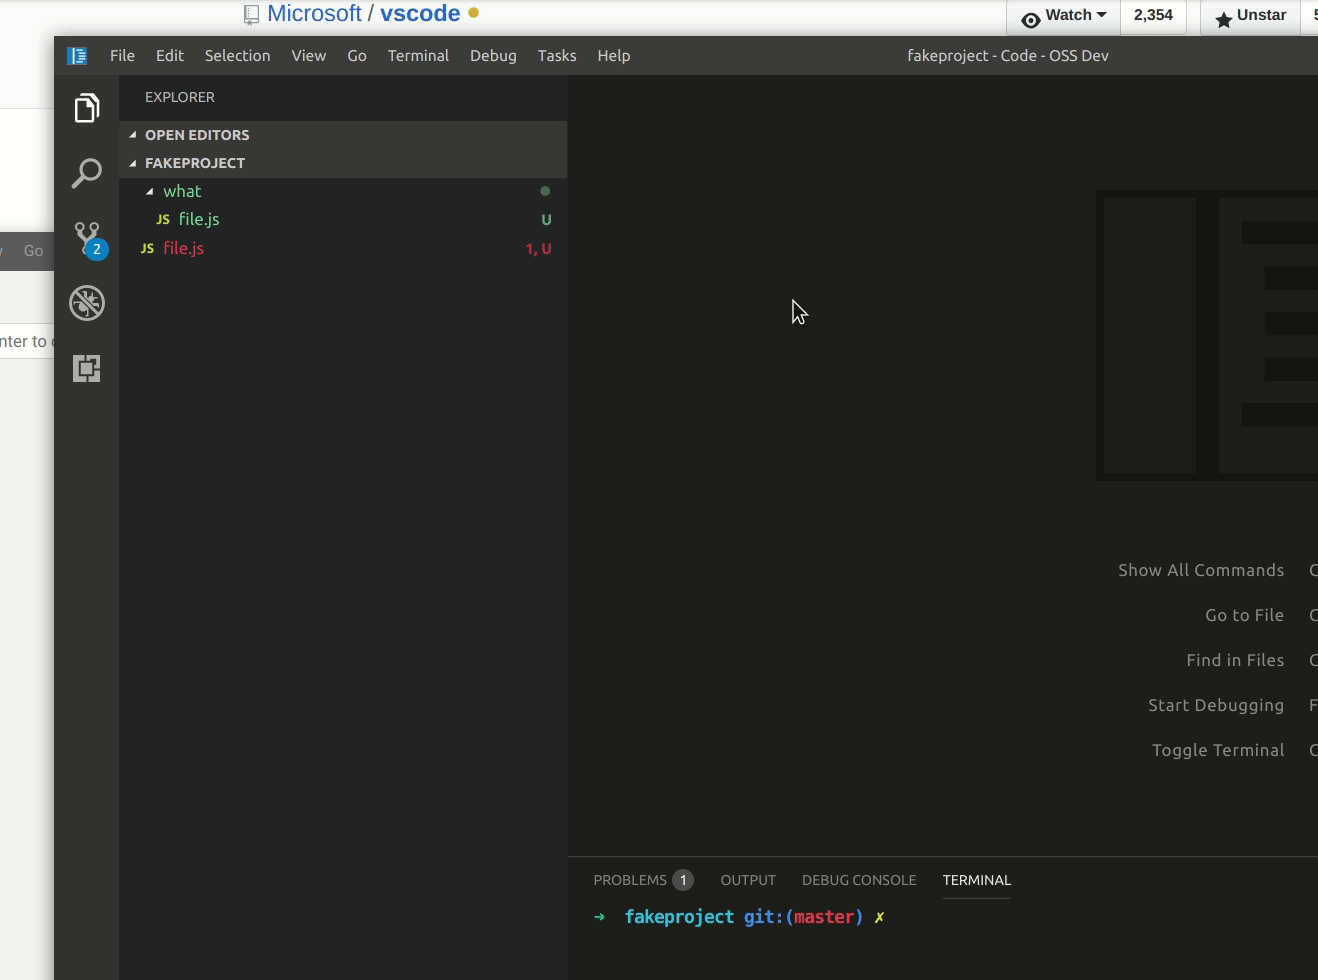The height and width of the screenshot is (980, 1318).
Task: Click the '1, U' status on root file.js
Action: 539,249
